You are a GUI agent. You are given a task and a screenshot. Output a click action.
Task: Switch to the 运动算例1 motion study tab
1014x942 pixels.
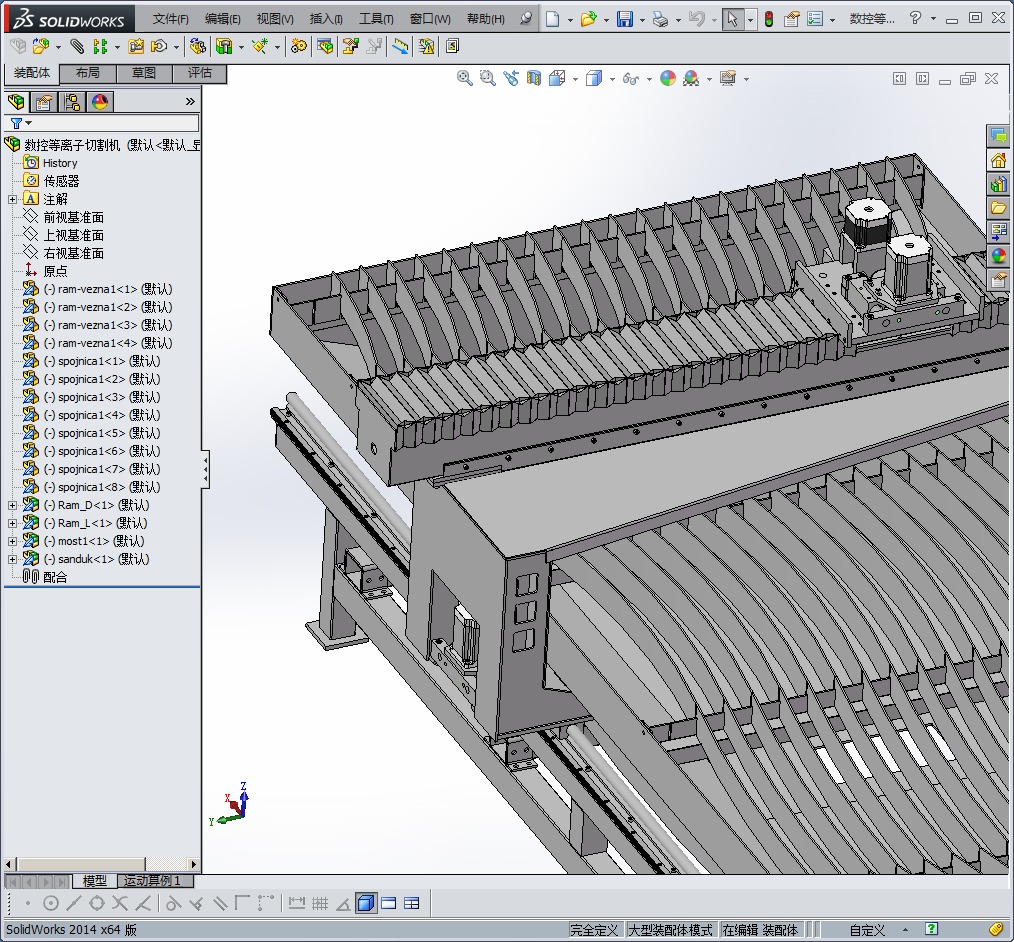152,881
